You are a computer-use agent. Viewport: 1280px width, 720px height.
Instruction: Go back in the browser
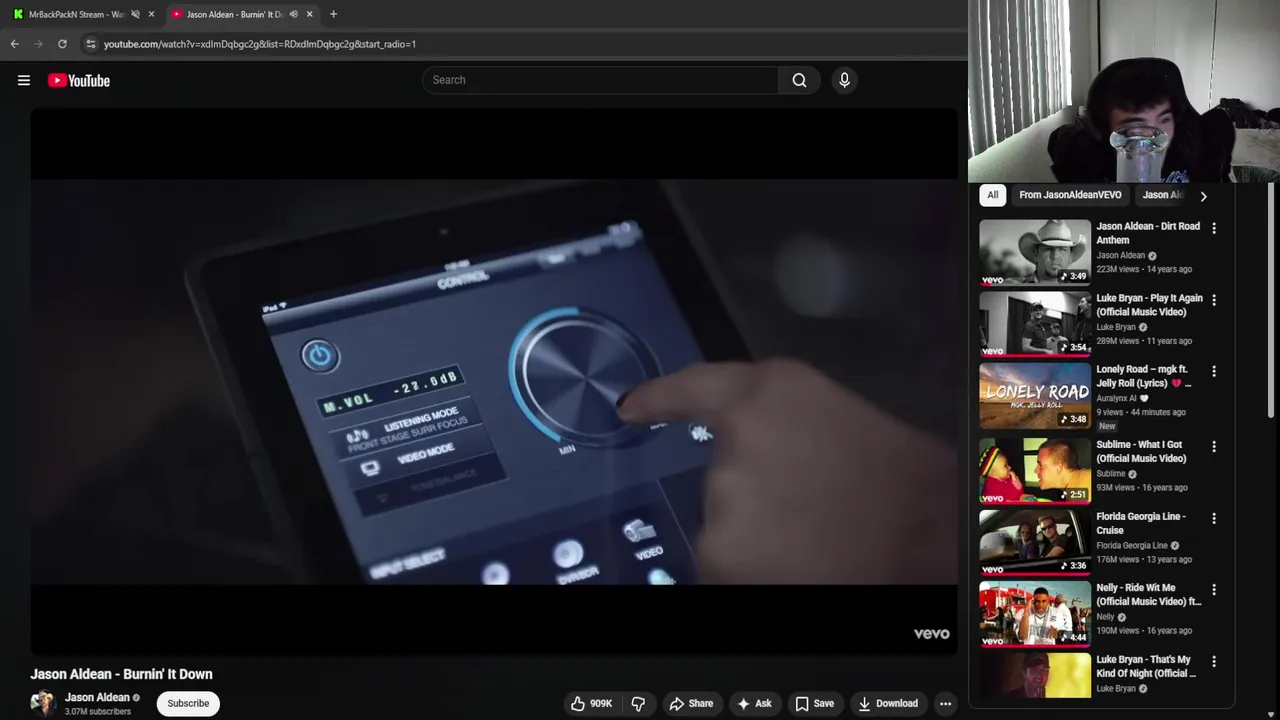point(15,44)
